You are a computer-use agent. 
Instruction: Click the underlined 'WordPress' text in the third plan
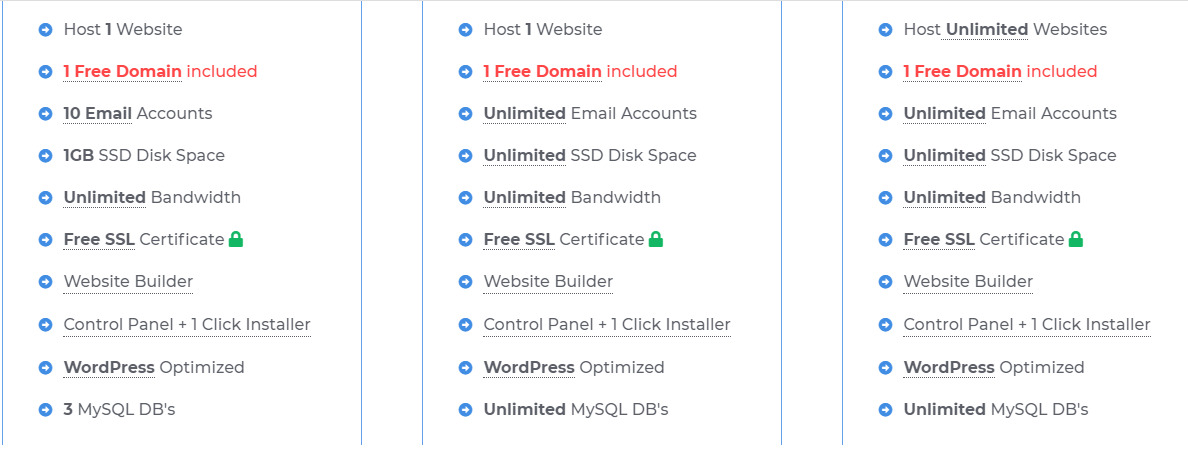(x=949, y=367)
